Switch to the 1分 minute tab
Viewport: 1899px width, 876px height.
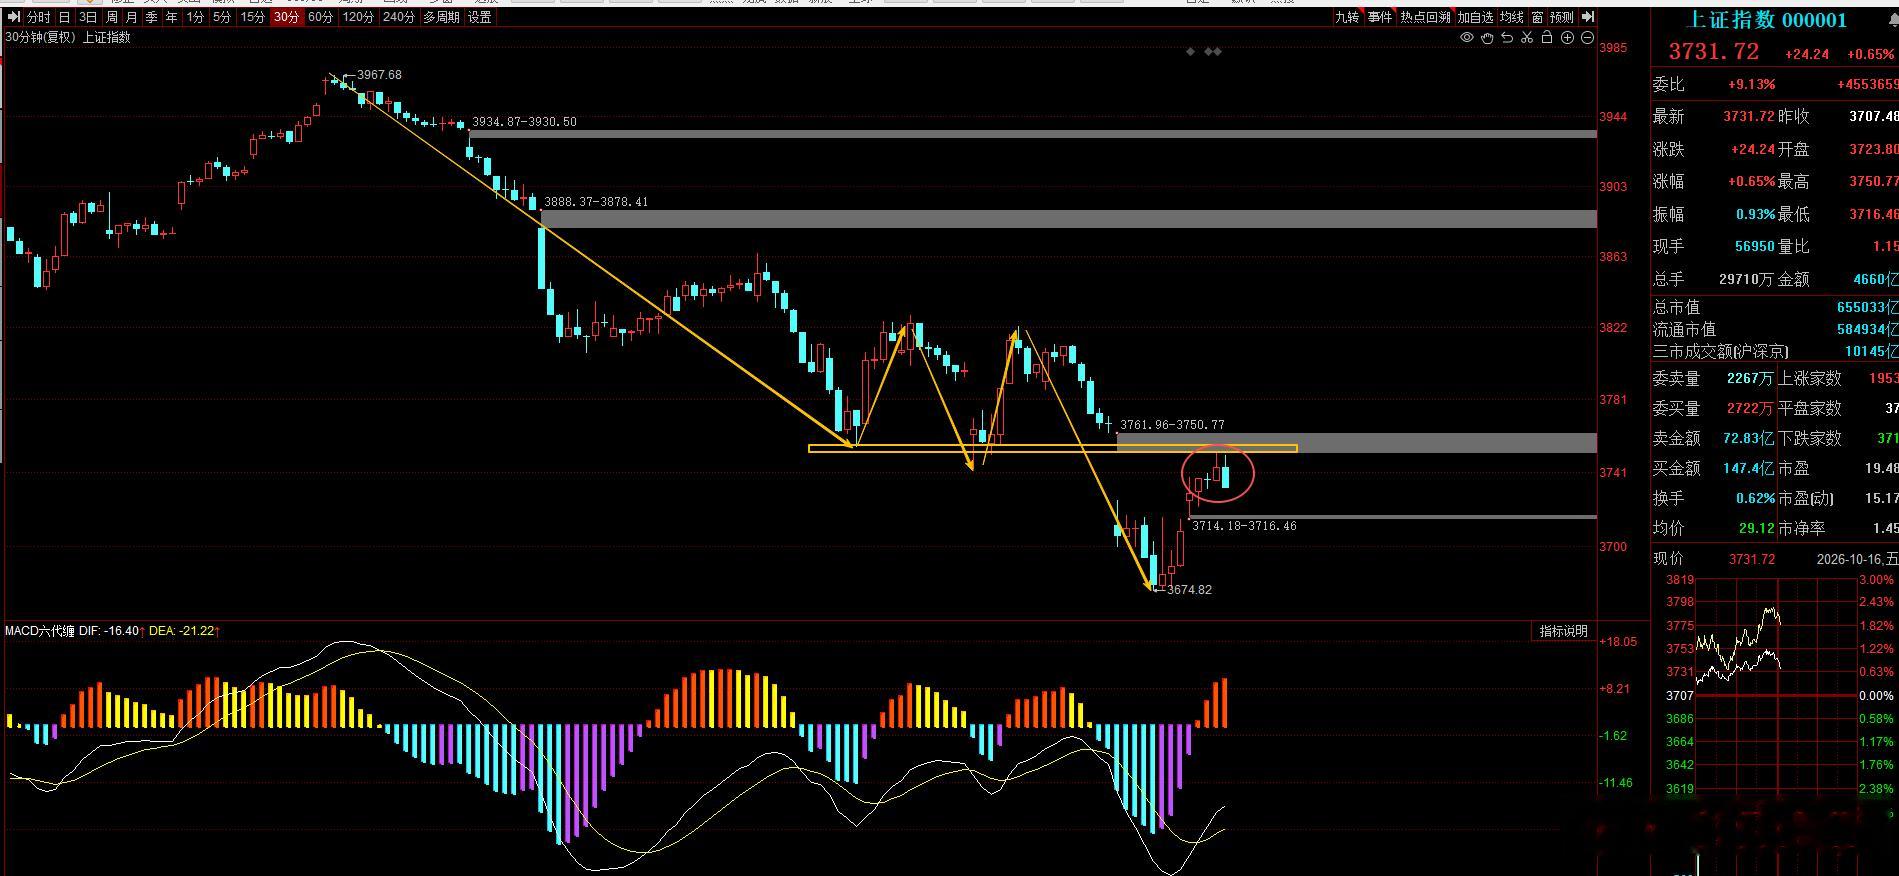pos(195,17)
